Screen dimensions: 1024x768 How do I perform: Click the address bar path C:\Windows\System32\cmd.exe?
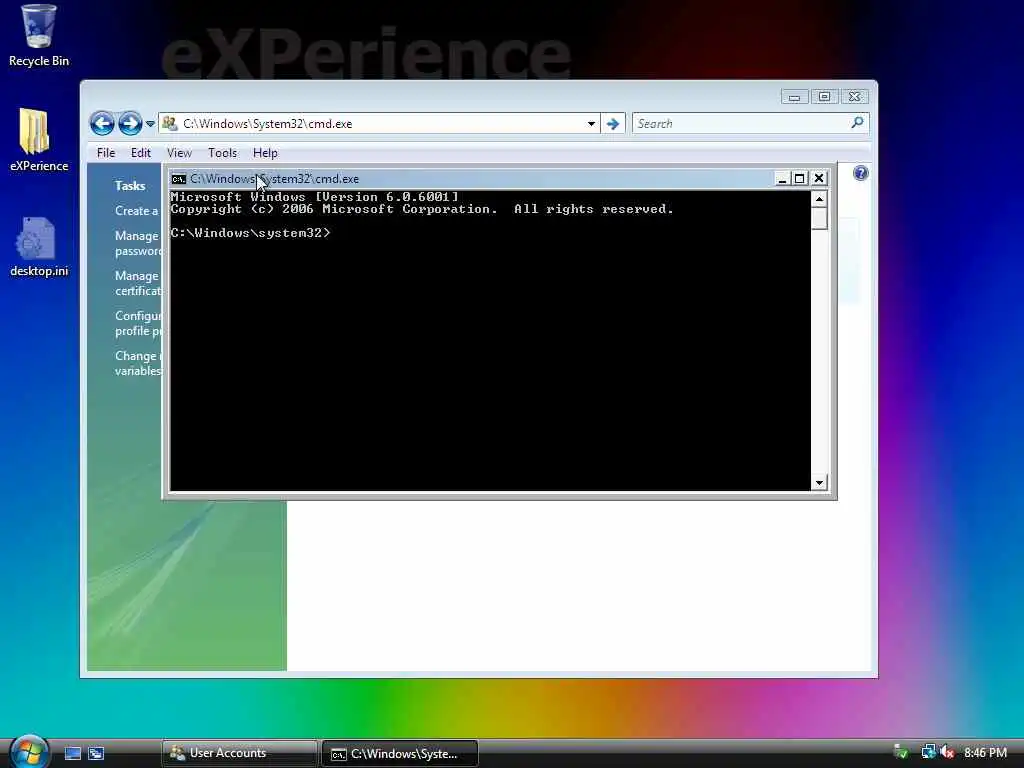coord(267,123)
